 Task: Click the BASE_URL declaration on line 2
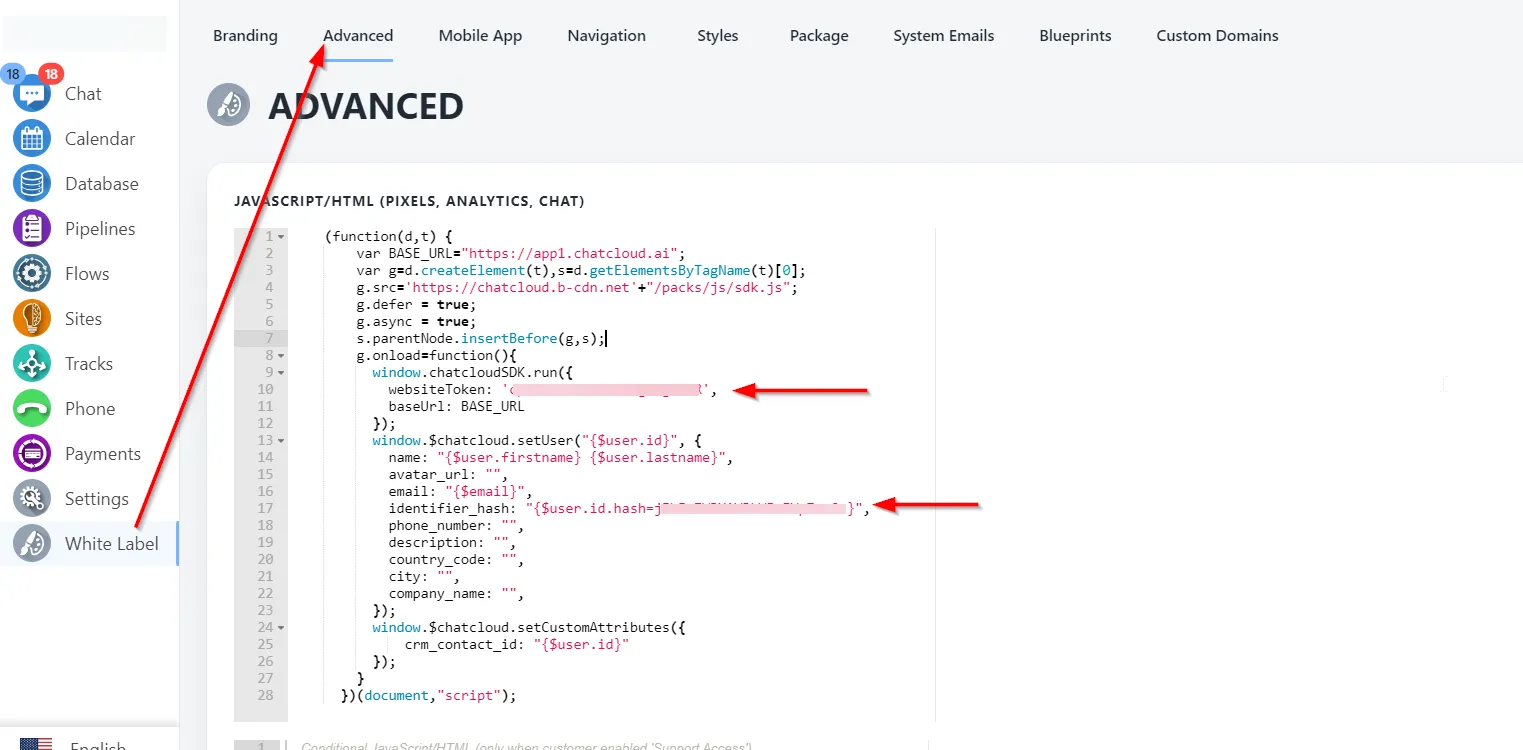point(520,254)
